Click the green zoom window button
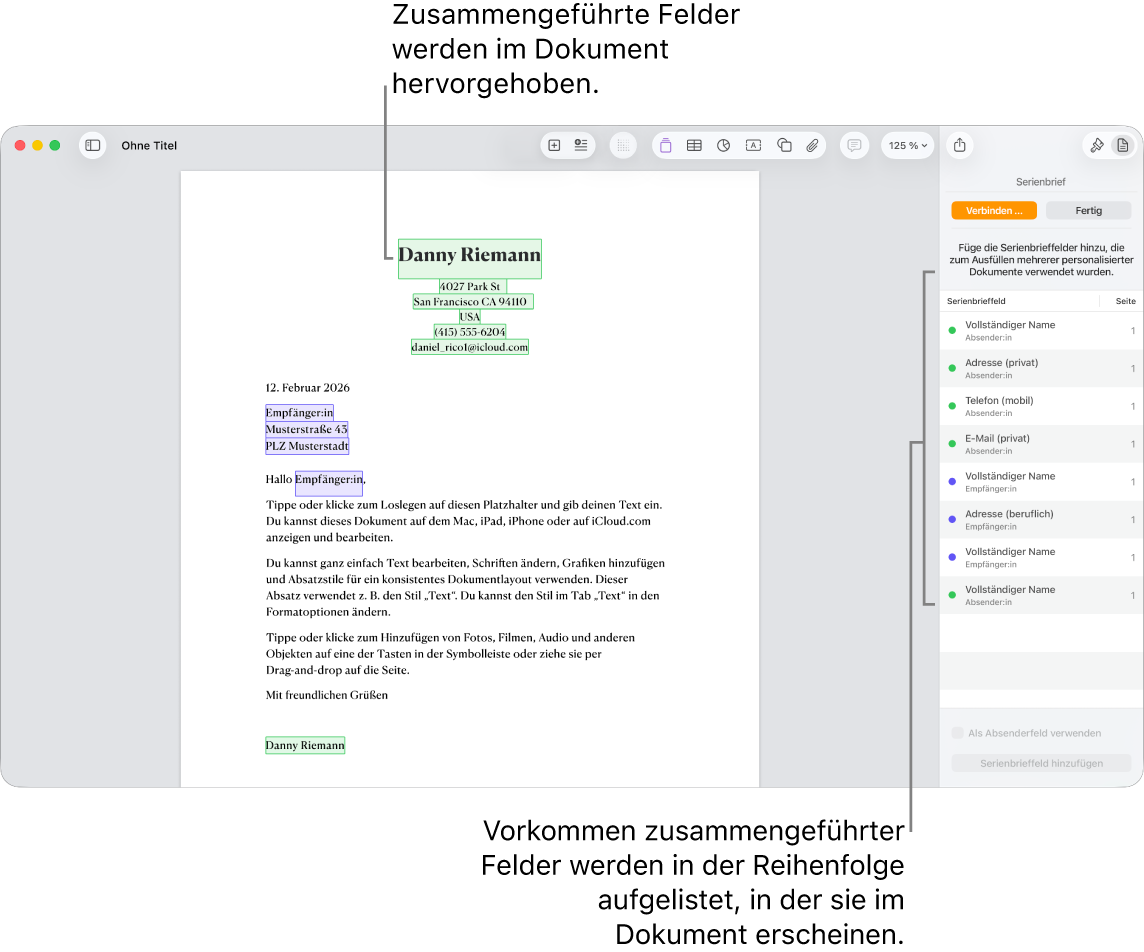The height and width of the screenshot is (952, 1144). coord(55,145)
